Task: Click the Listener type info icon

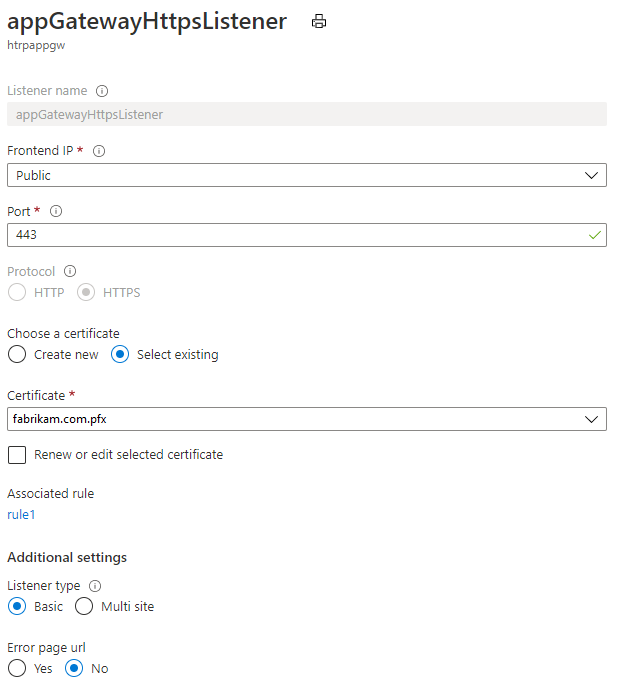Action: (96, 586)
